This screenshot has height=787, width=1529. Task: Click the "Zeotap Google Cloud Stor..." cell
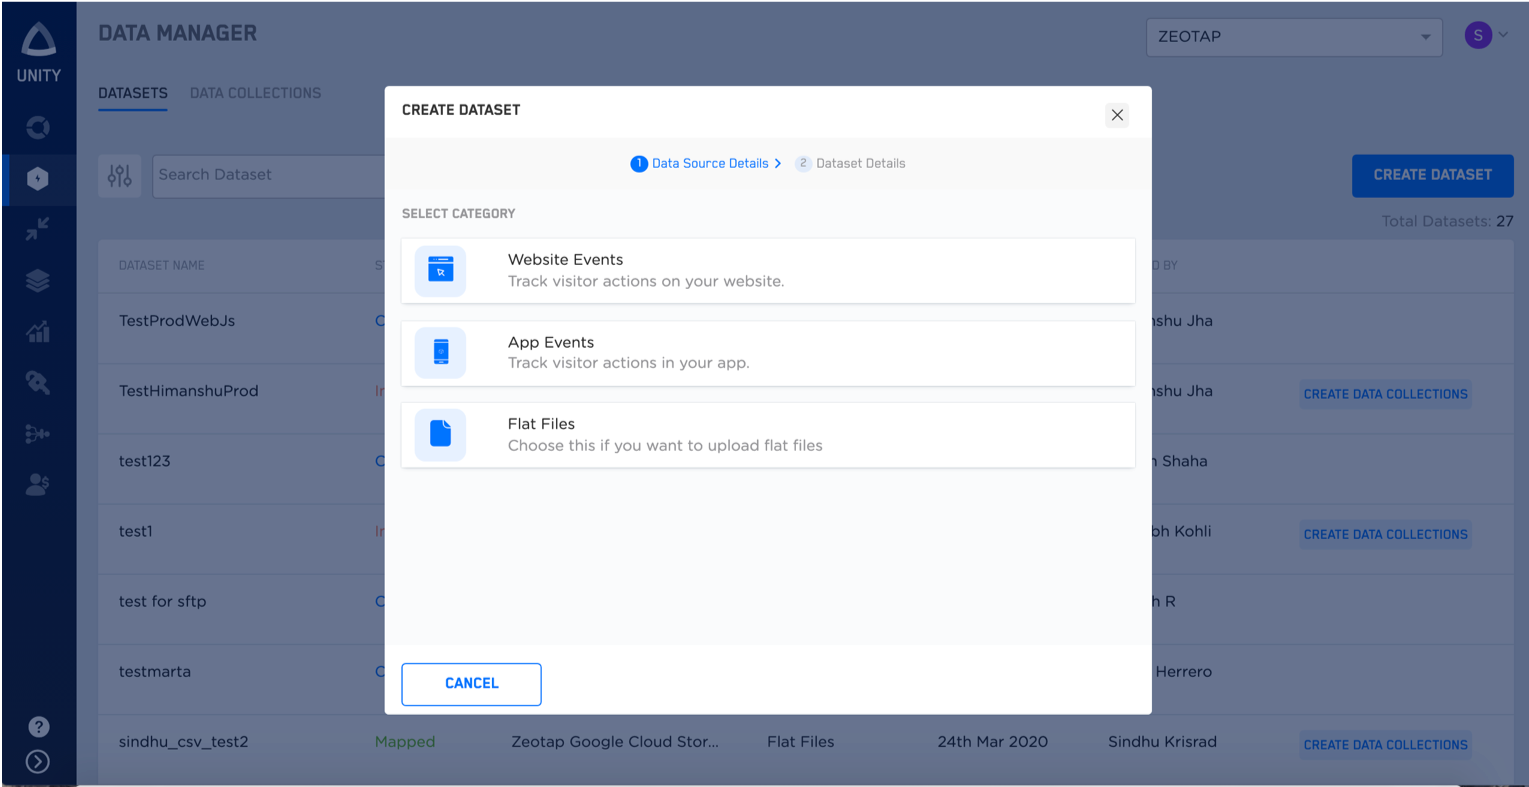coord(615,742)
